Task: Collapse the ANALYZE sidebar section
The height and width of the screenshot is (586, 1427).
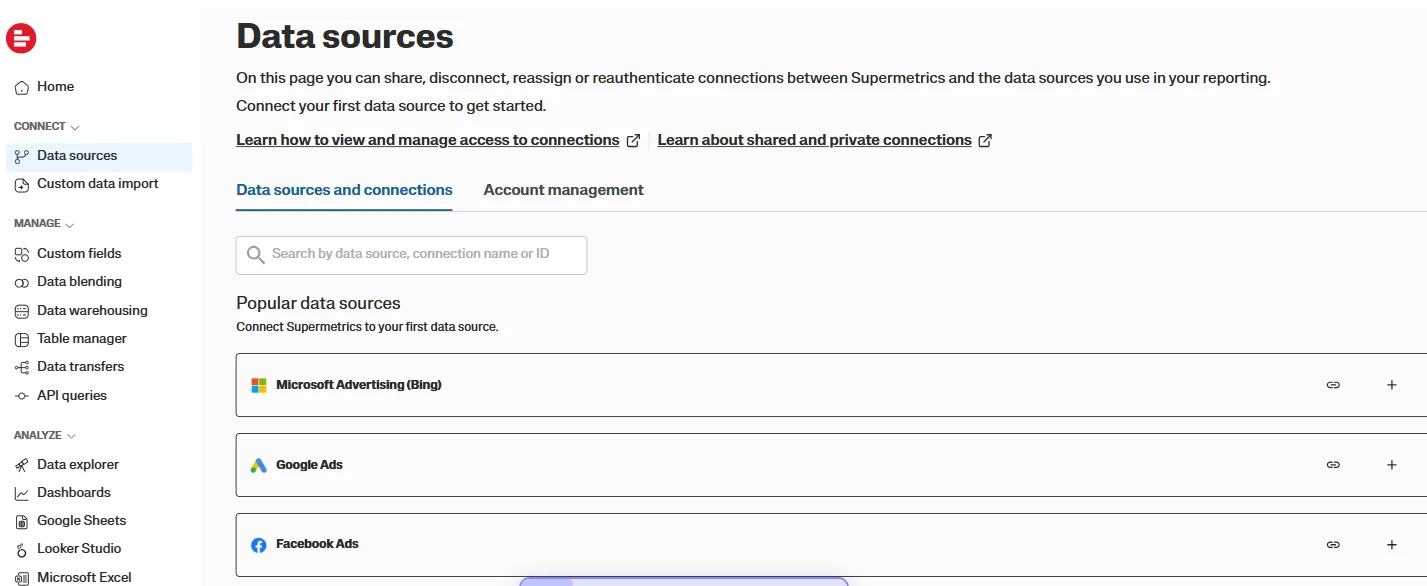Action: click(x=45, y=436)
